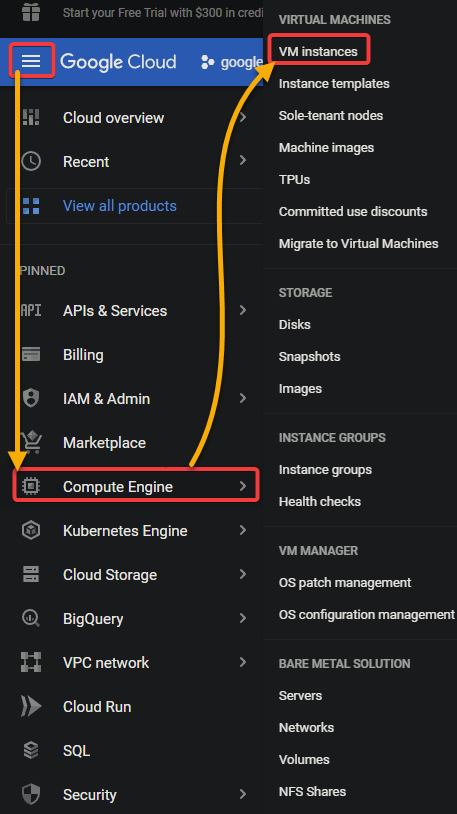Click the Kubernetes Engine hexagon icon

click(x=31, y=531)
